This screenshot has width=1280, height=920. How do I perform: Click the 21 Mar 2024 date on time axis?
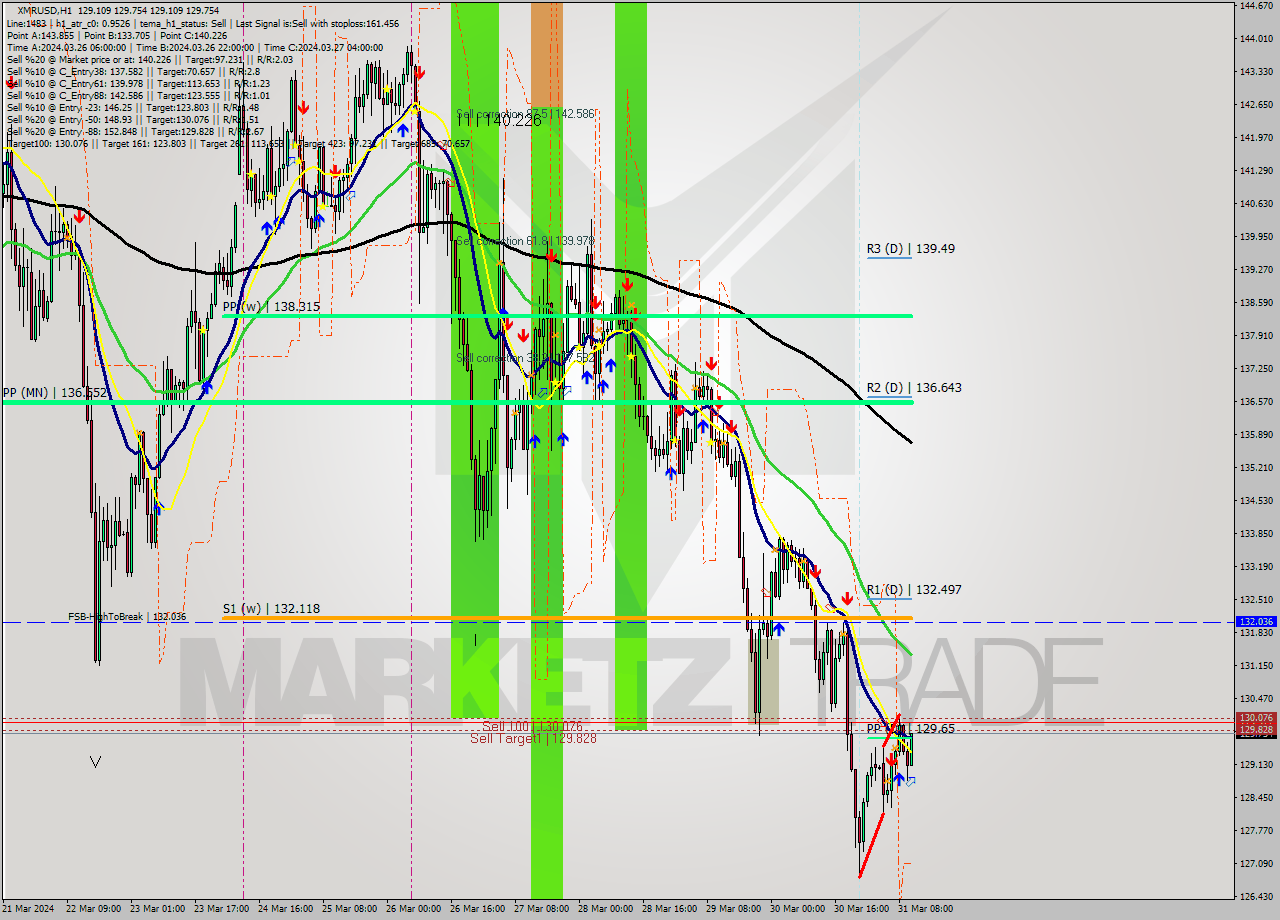pyautogui.click(x=29, y=909)
